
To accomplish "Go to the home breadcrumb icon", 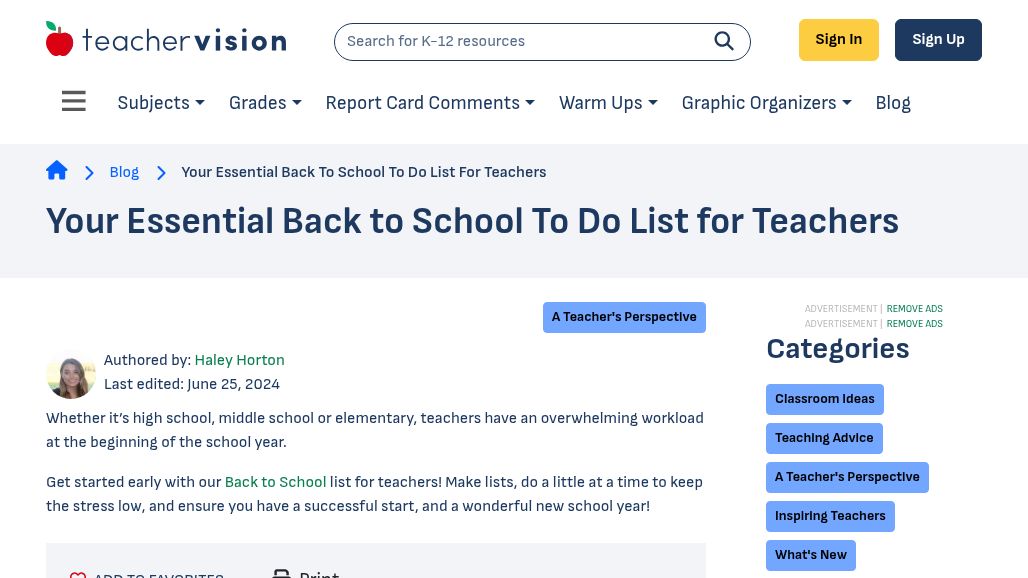I will coord(57,171).
